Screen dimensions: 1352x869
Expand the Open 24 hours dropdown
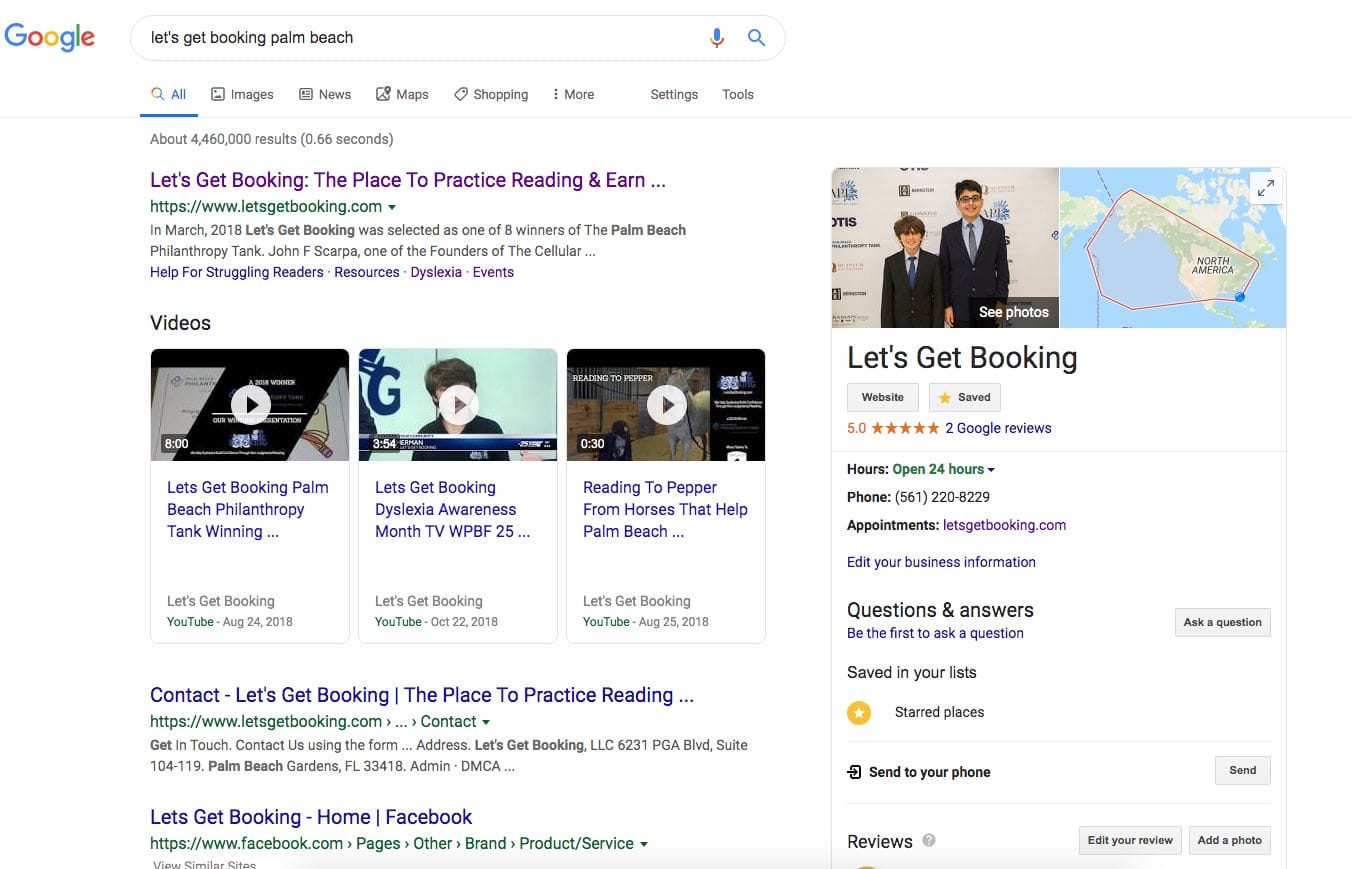991,470
